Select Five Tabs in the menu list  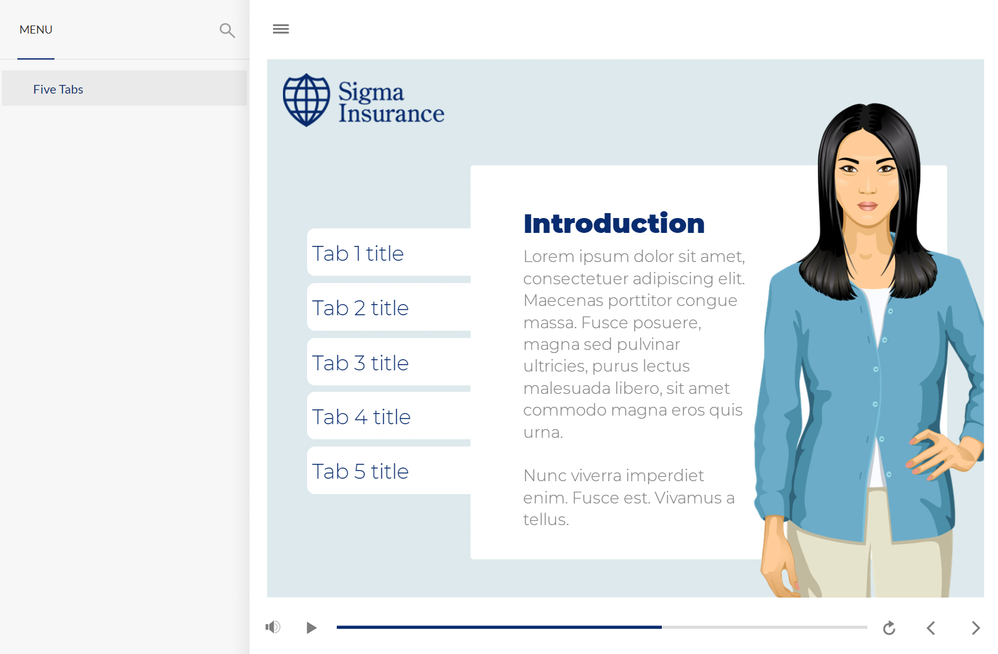click(58, 89)
